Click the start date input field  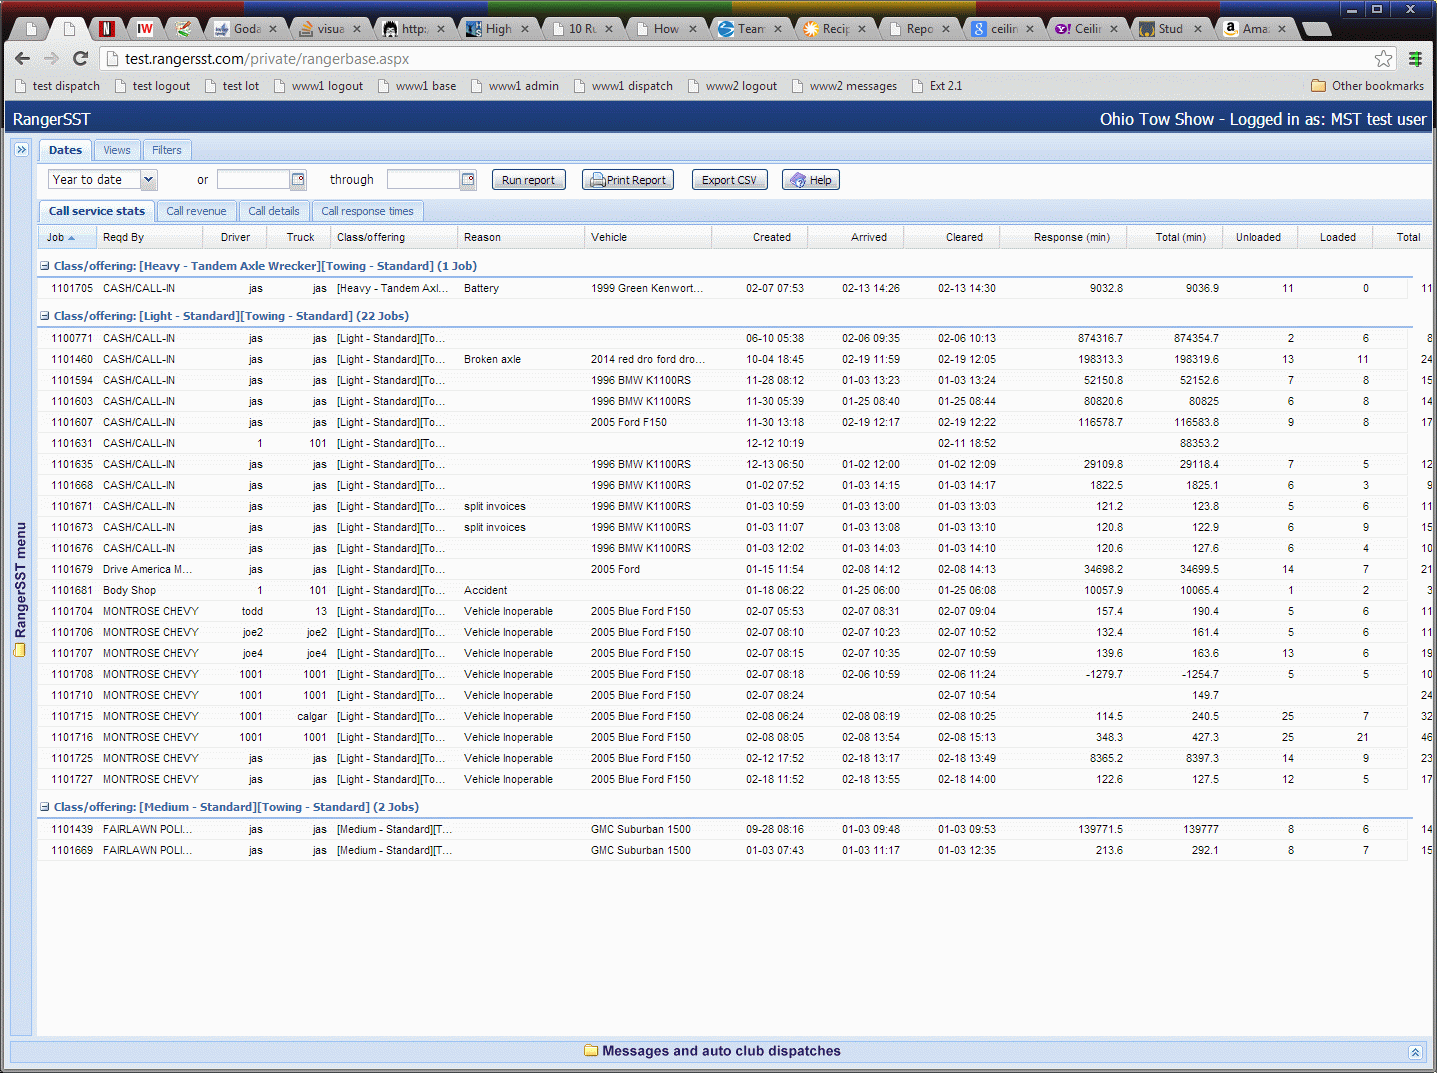pos(252,180)
